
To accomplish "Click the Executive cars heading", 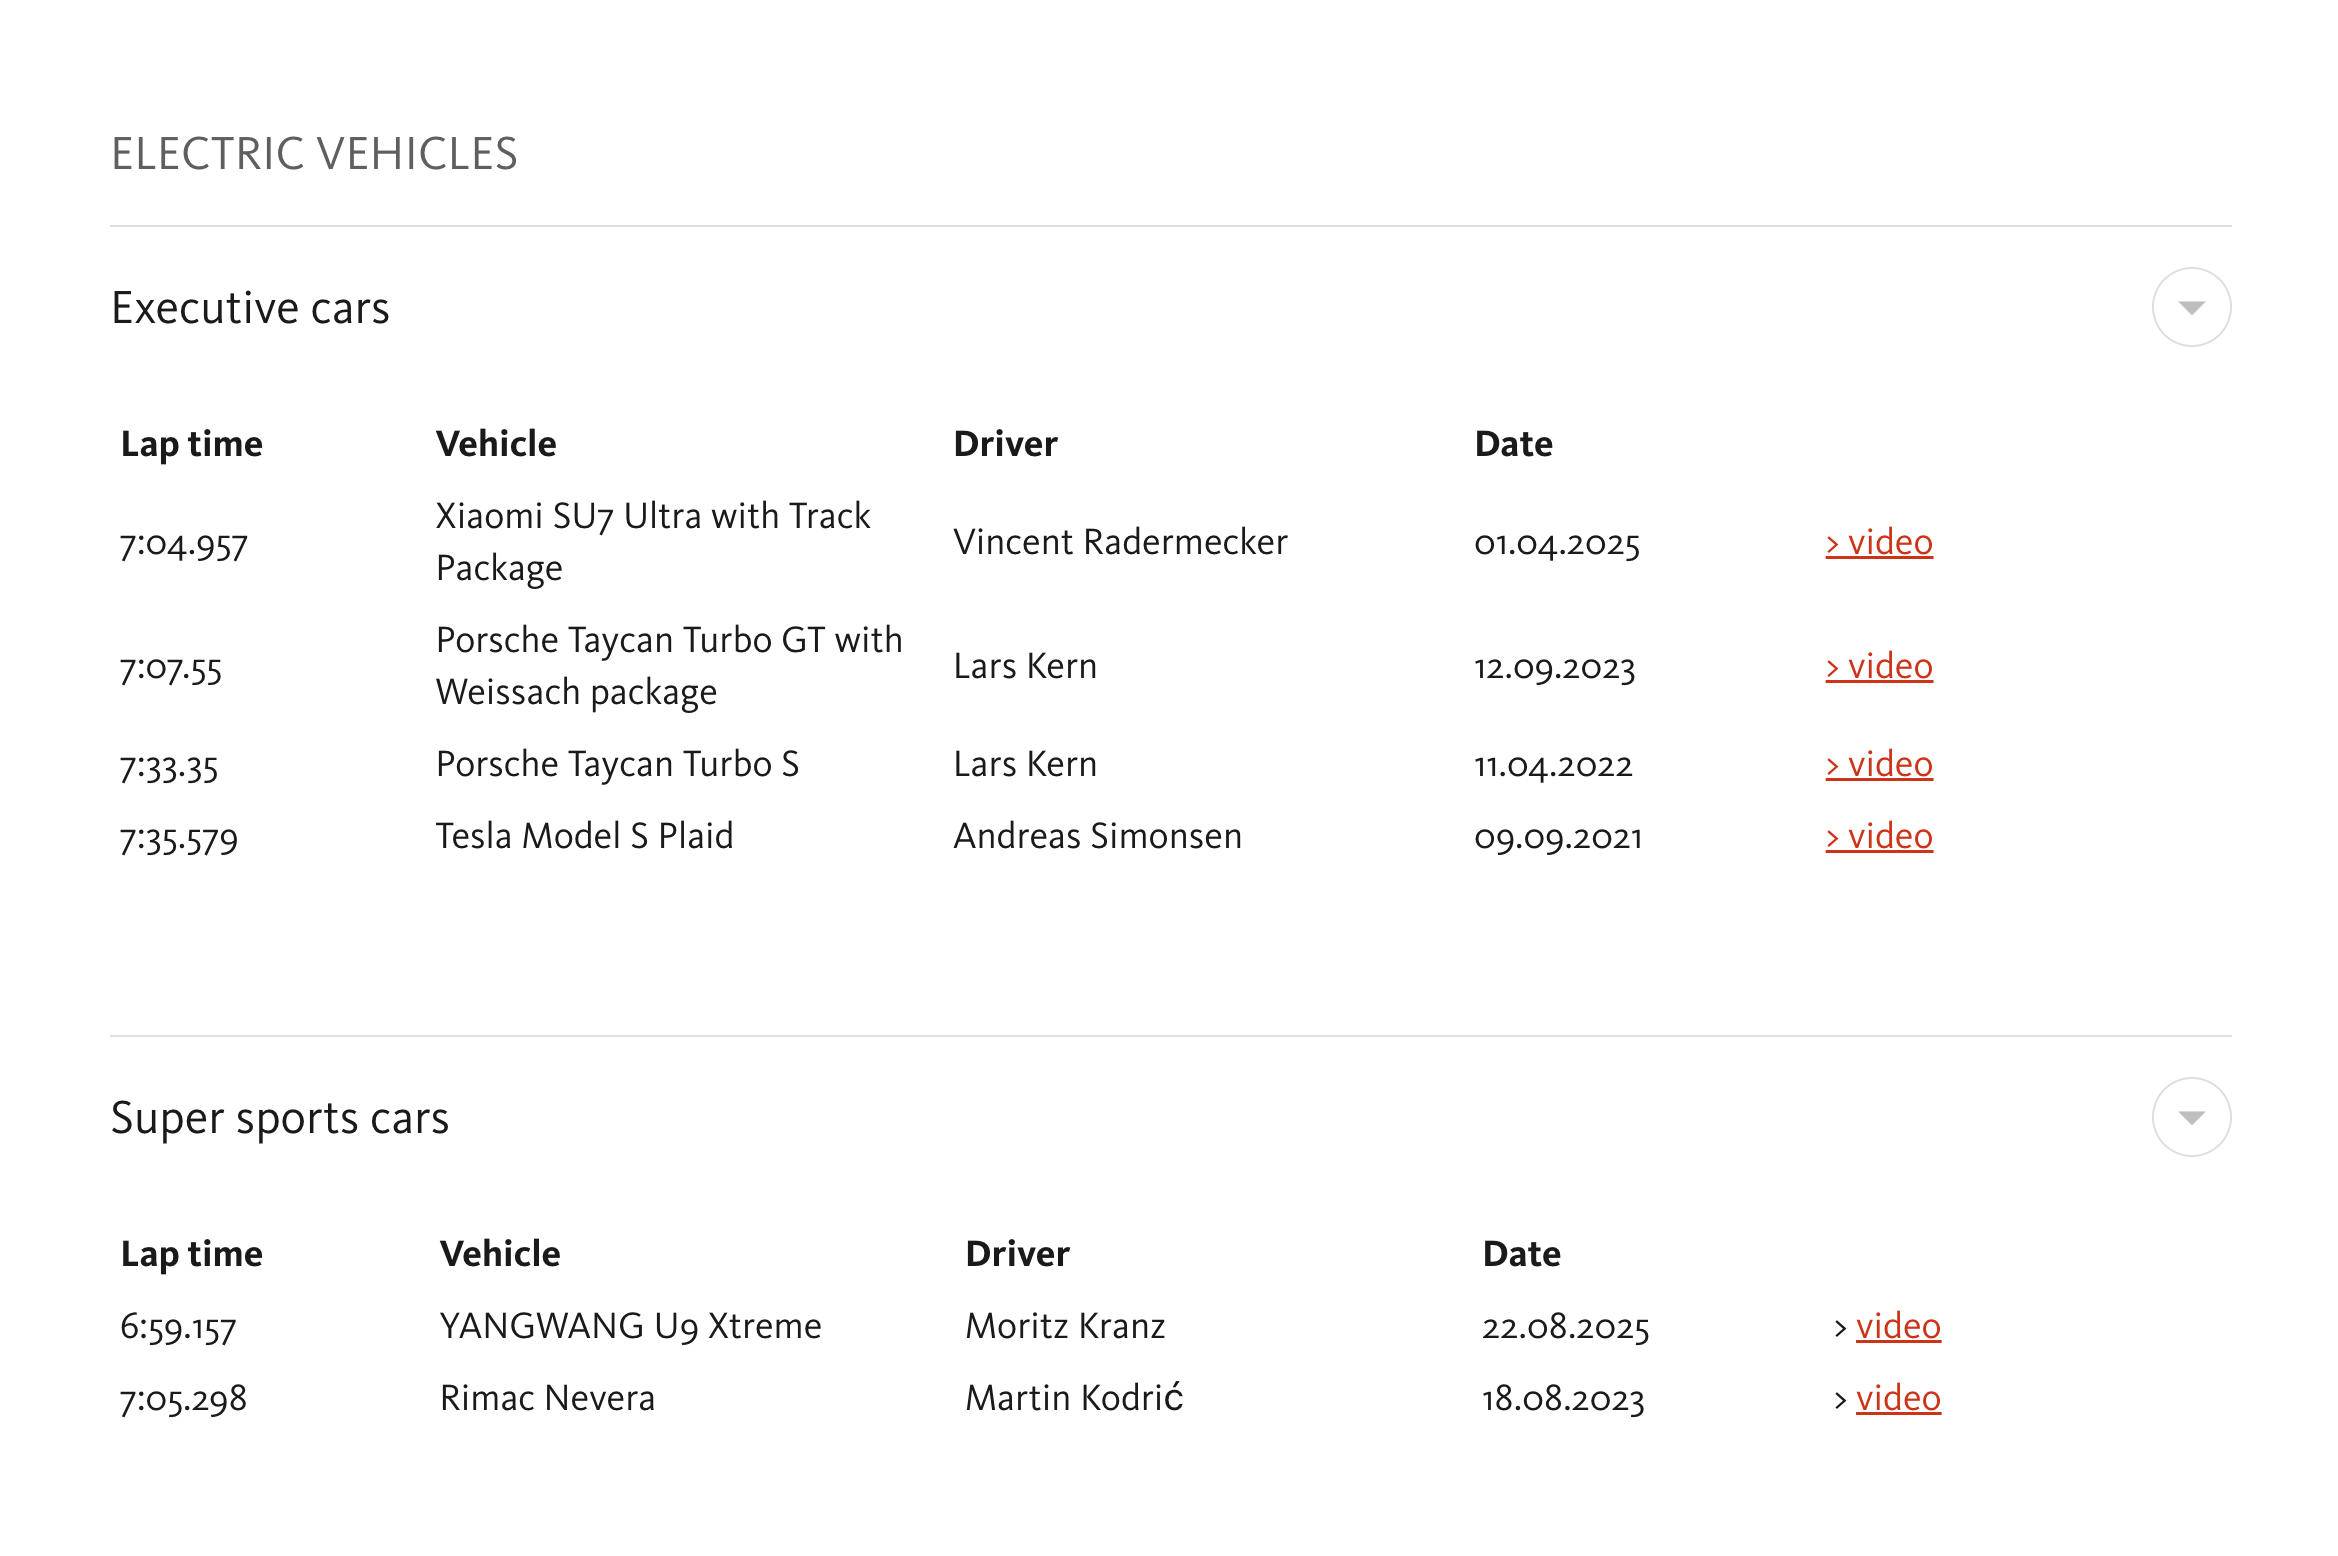I will click(250, 308).
